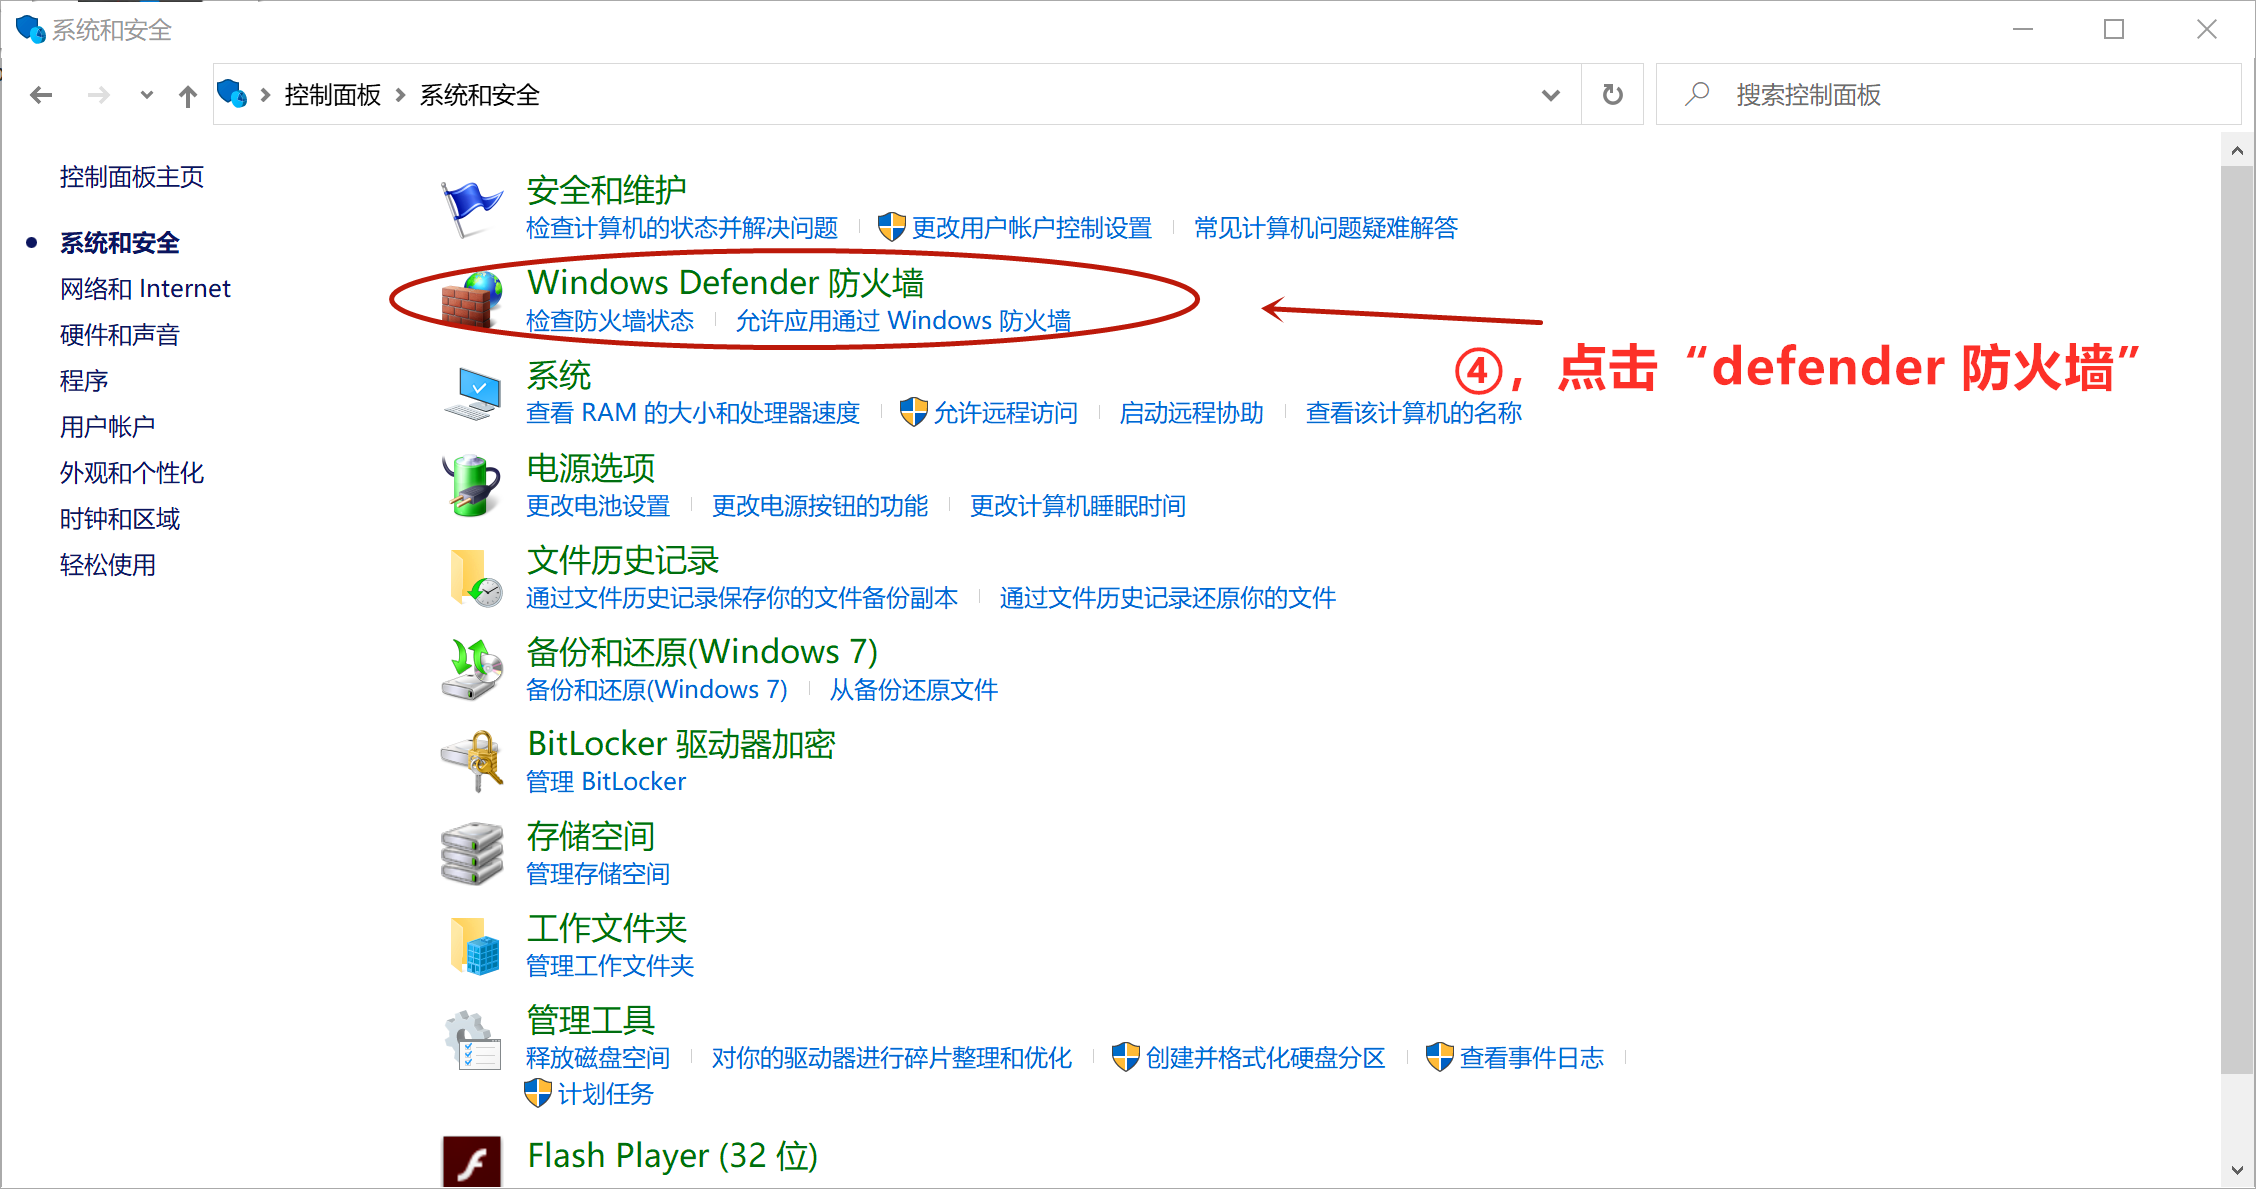Open 控制面板主页 in the sidebar
Viewport: 2256px width, 1189px height.
(x=132, y=177)
